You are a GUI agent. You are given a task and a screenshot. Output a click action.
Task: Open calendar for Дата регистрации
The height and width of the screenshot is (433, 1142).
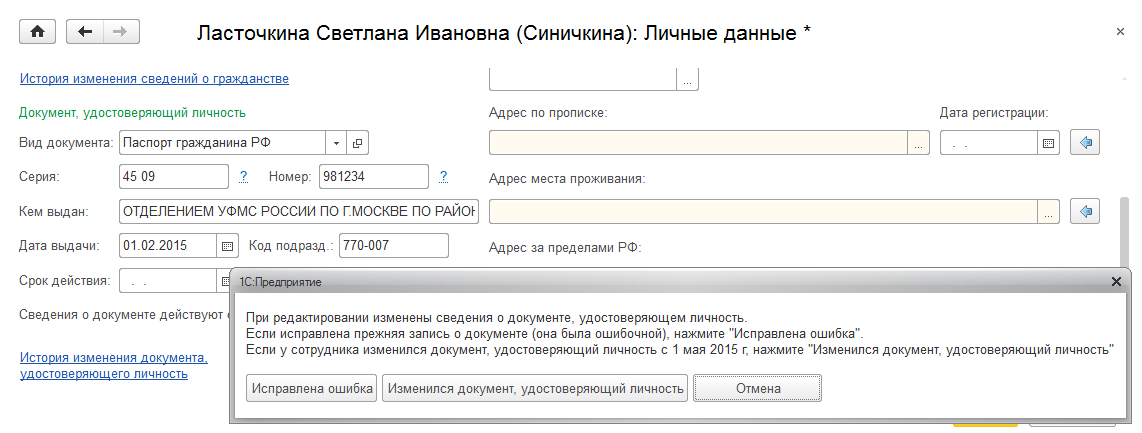(1049, 143)
